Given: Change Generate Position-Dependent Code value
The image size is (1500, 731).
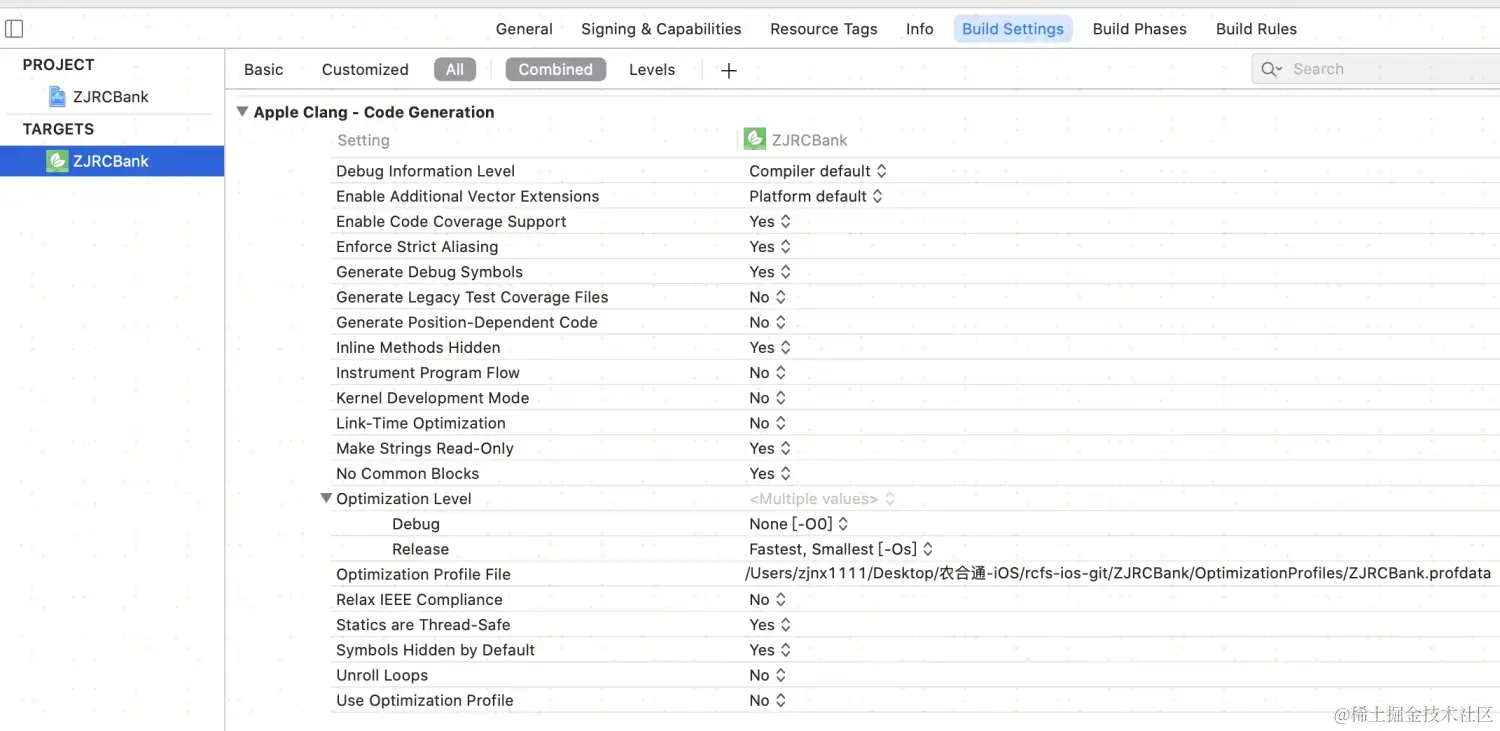Looking at the screenshot, I should [x=768, y=322].
